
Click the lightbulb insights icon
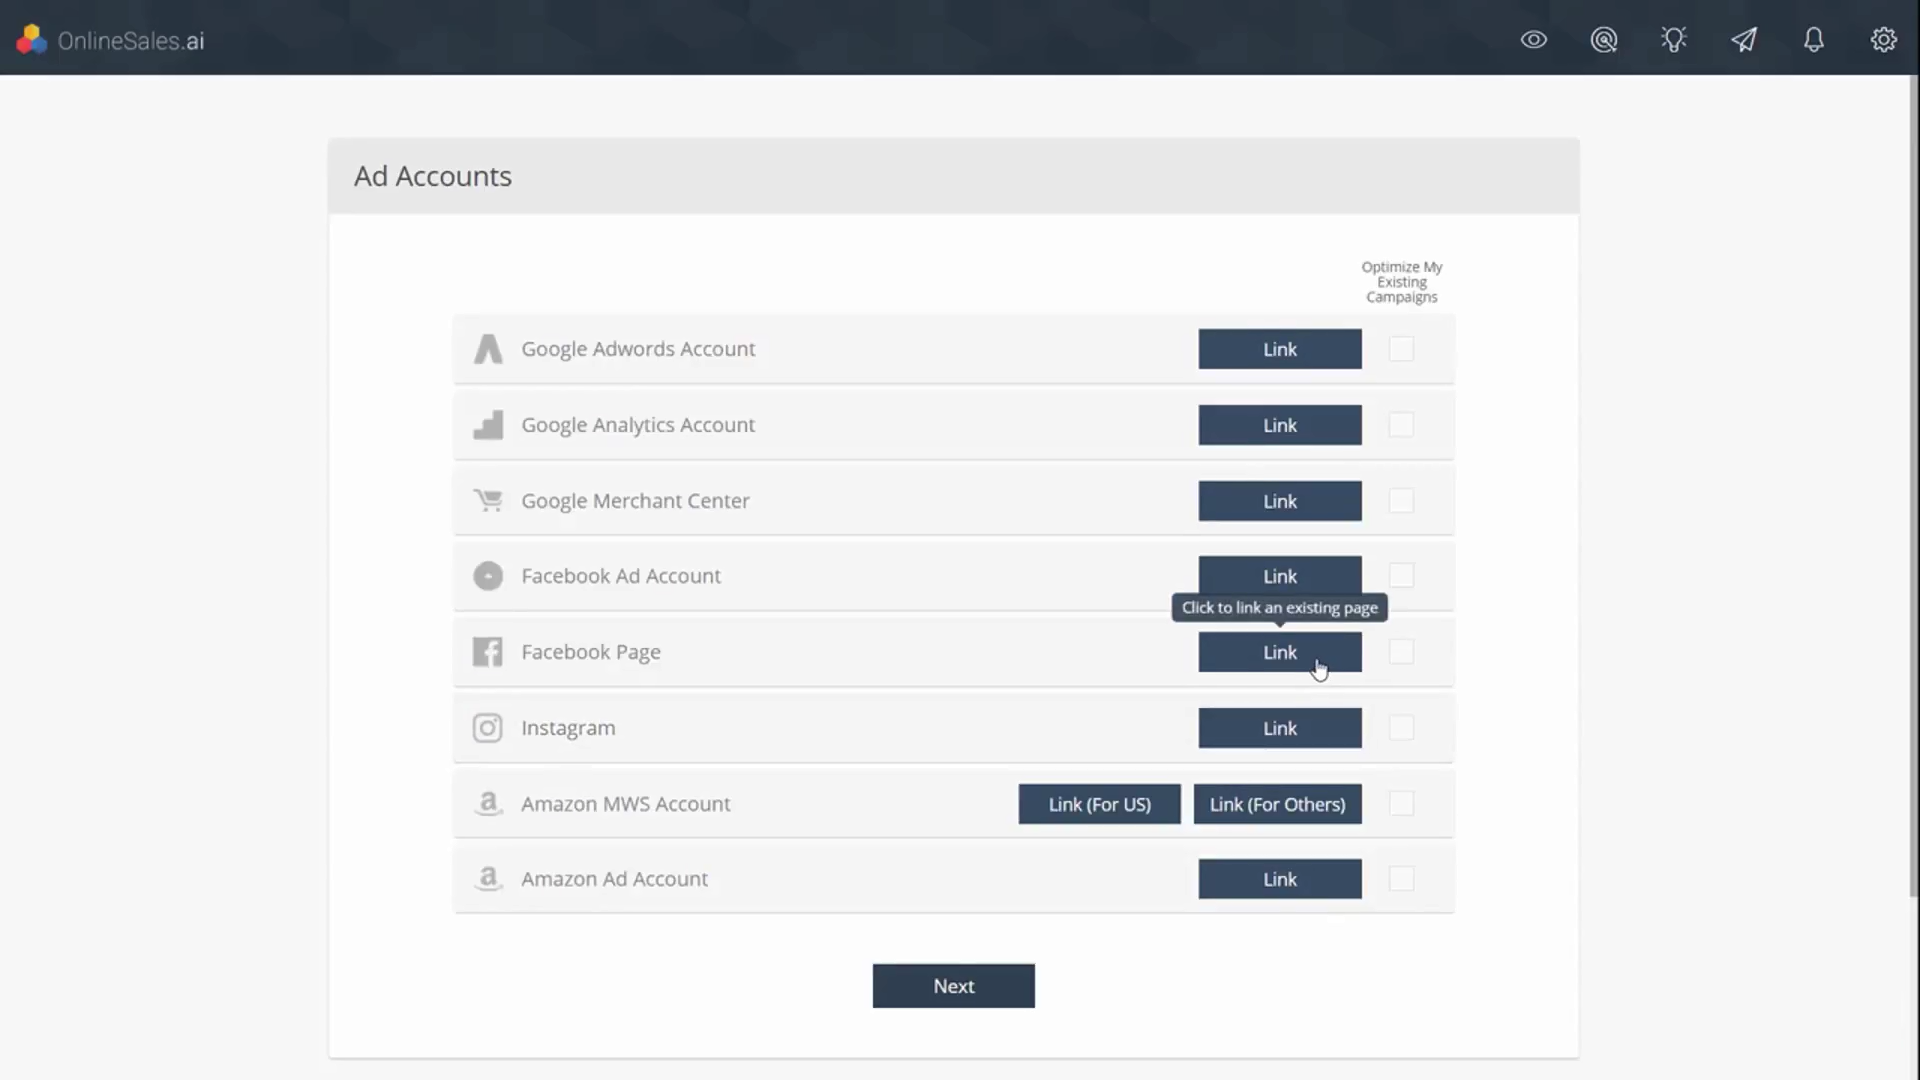(x=1674, y=40)
